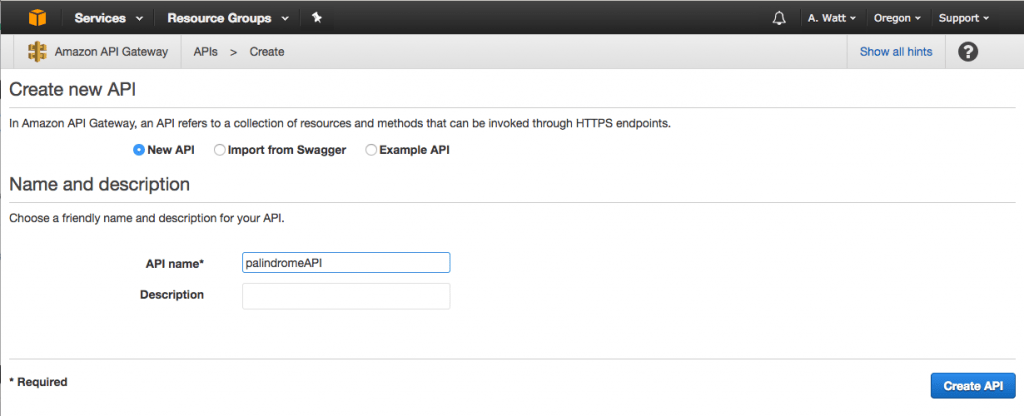
Task: Click the API name text field
Action: tap(346, 262)
